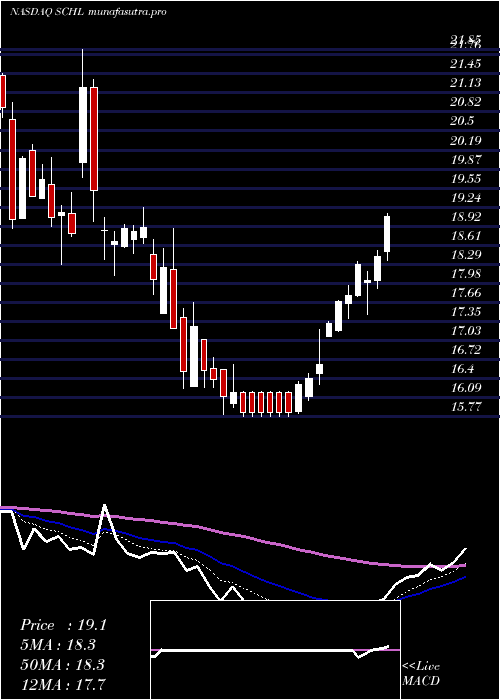Click the most recent white candlestick near 18.92
The height and width of the screenshot is (700, 500).
click(x=387, y=234)
